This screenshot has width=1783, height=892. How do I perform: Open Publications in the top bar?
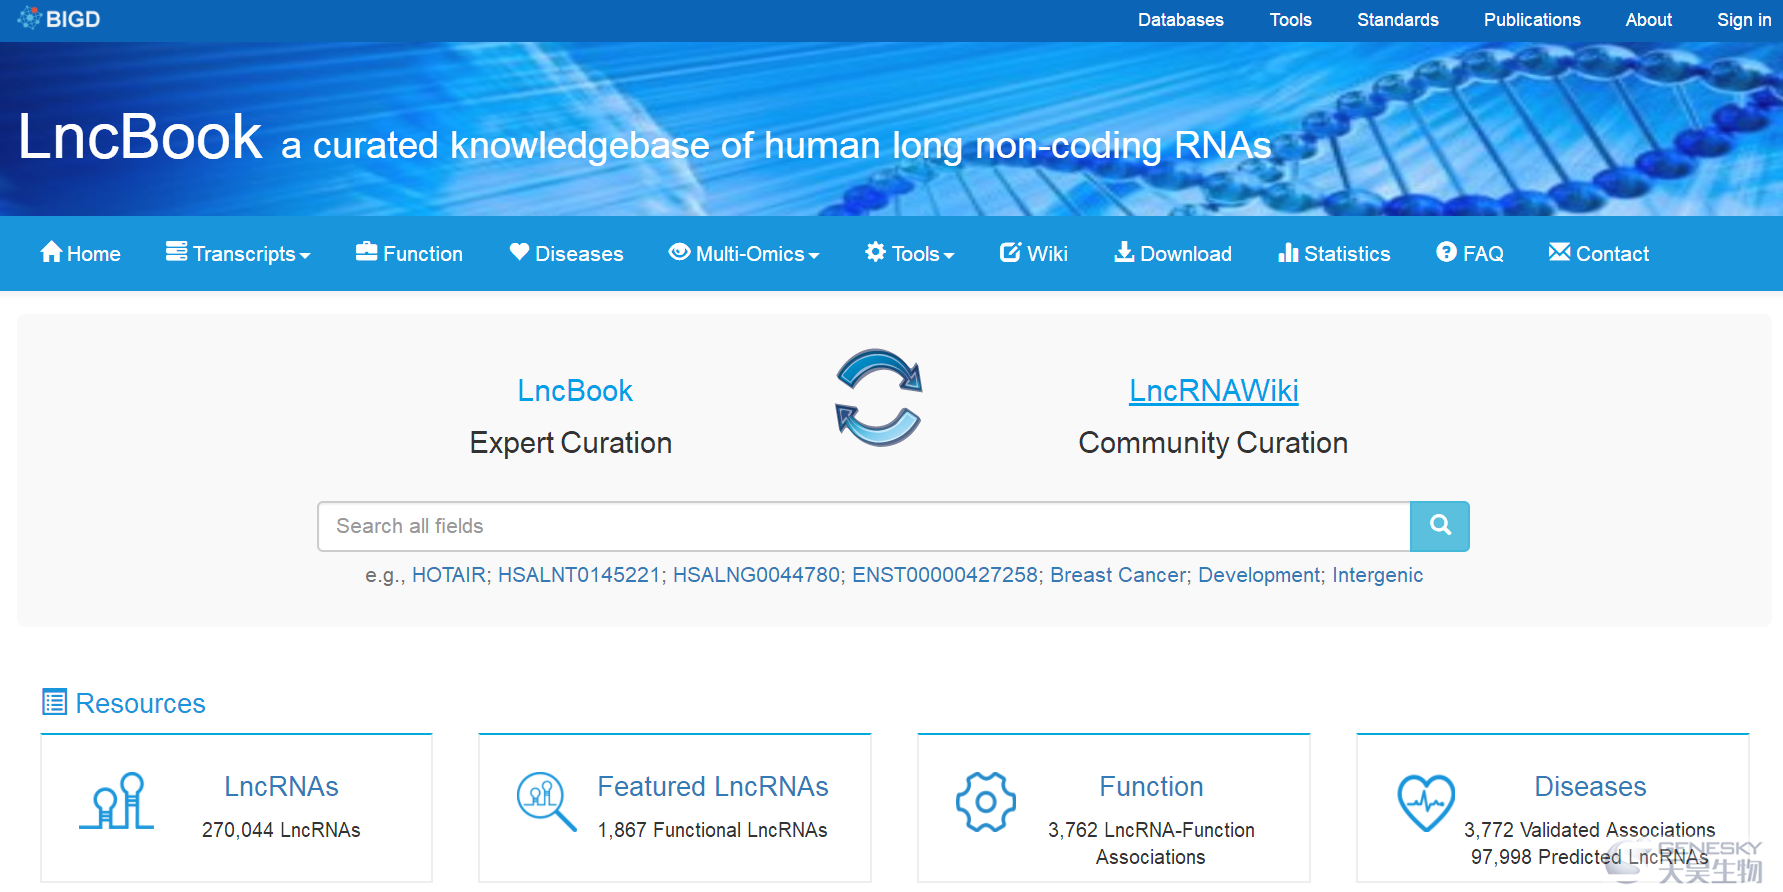[1532, 20]
